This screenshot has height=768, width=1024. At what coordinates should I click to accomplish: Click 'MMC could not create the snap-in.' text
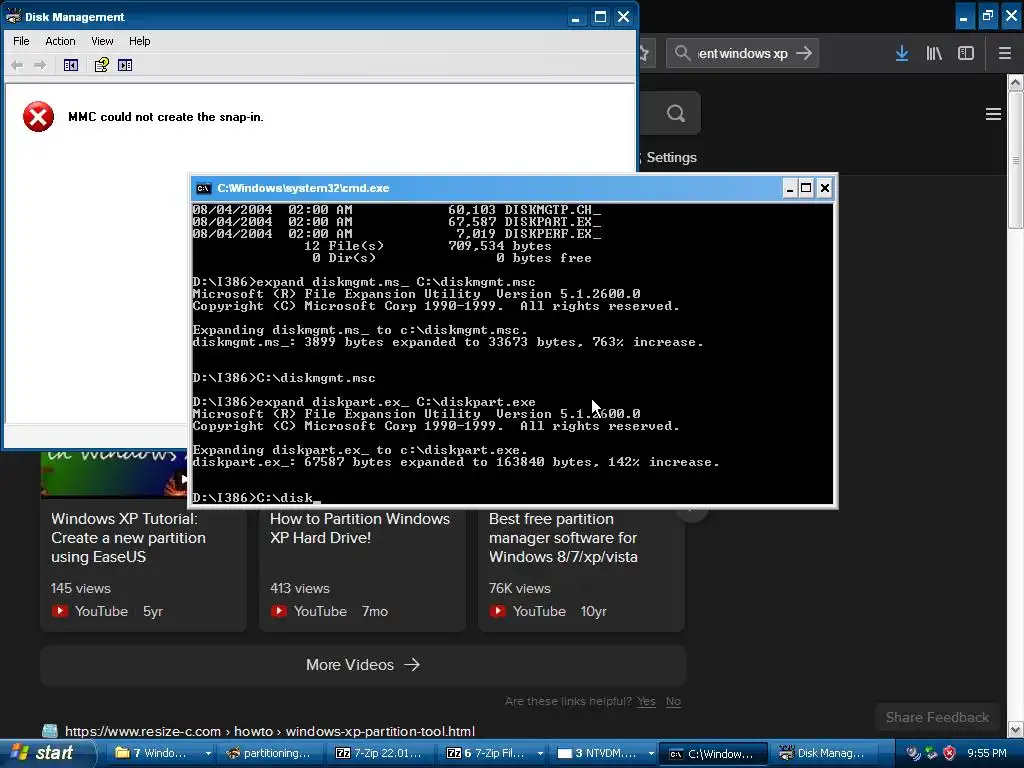coord(166,117)
